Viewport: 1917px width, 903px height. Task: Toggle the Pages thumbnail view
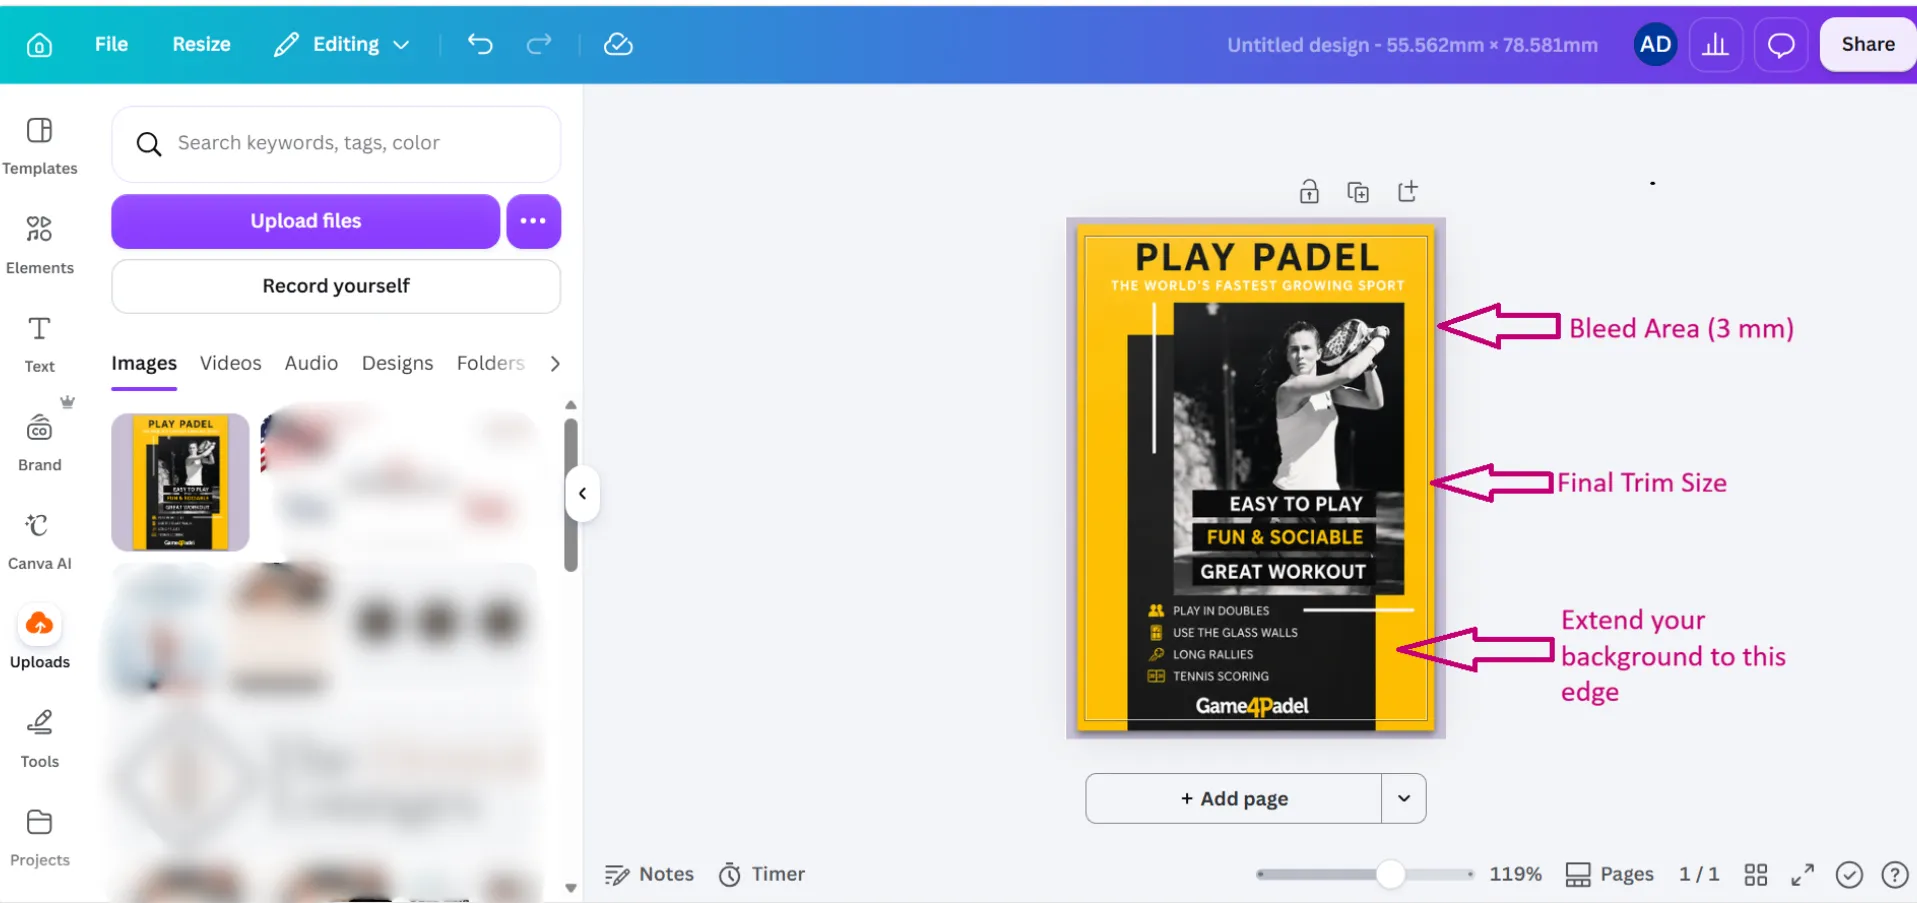pos(1609,874)
